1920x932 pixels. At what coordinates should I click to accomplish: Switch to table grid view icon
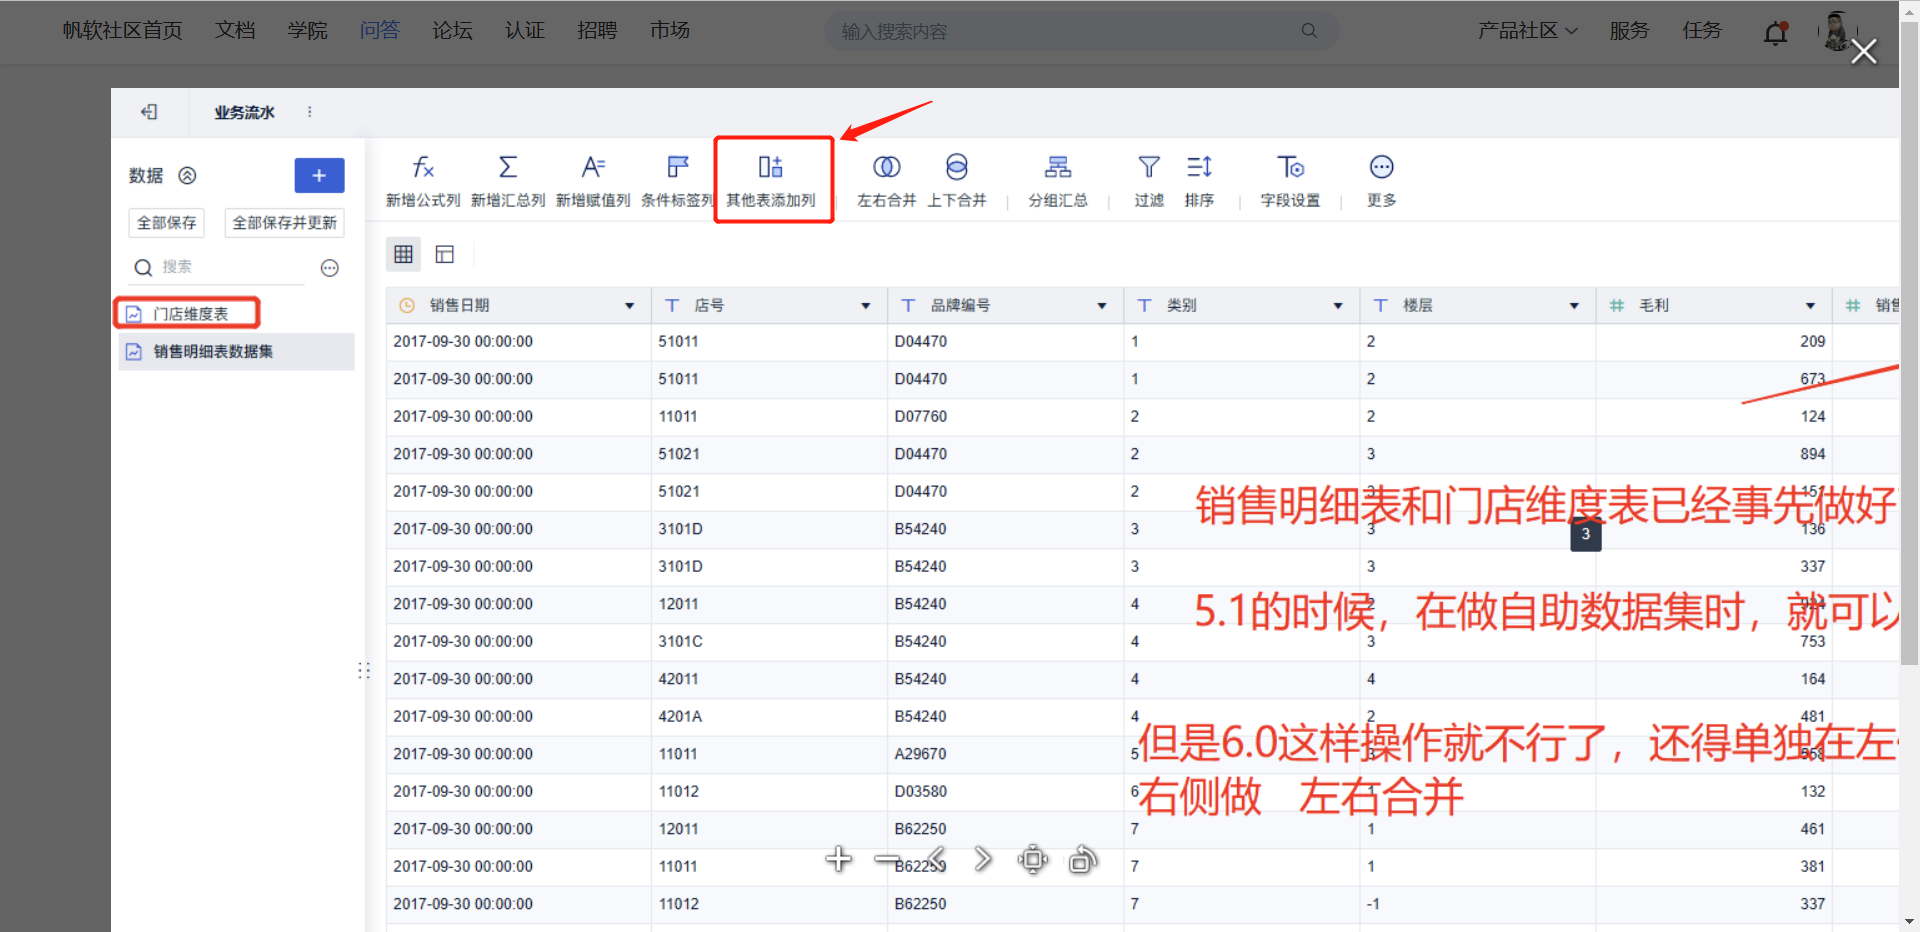point(403,254)
